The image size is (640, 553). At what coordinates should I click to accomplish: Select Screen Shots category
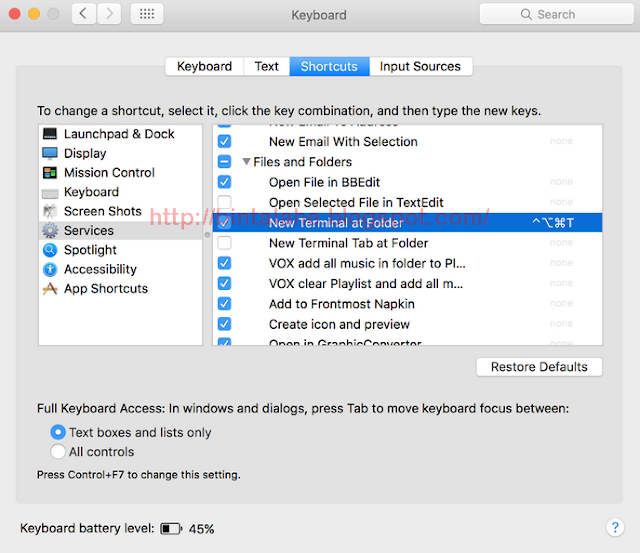point(120,211)
